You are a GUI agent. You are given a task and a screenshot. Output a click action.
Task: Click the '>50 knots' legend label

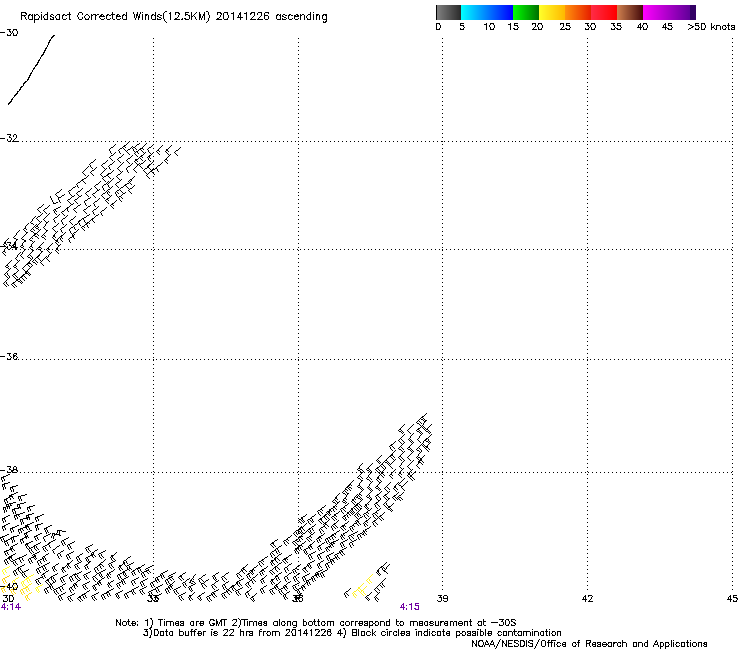711,27
